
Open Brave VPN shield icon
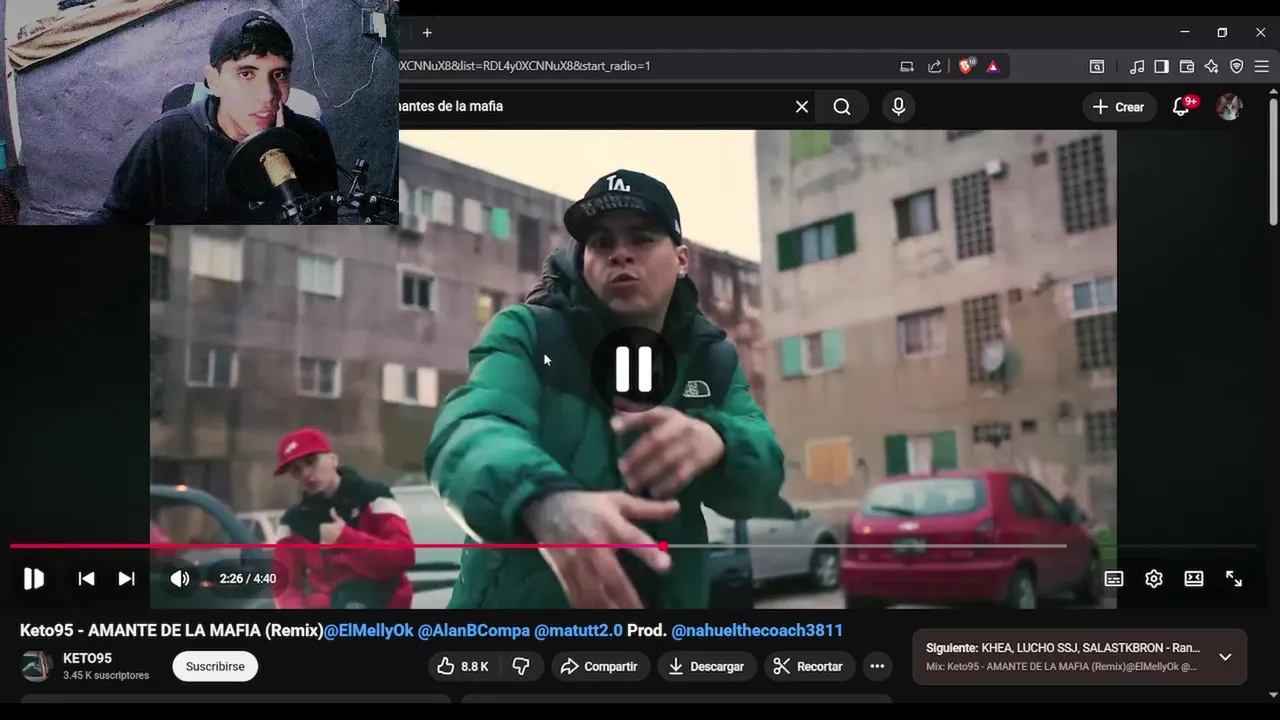[x=1236, y=67]
